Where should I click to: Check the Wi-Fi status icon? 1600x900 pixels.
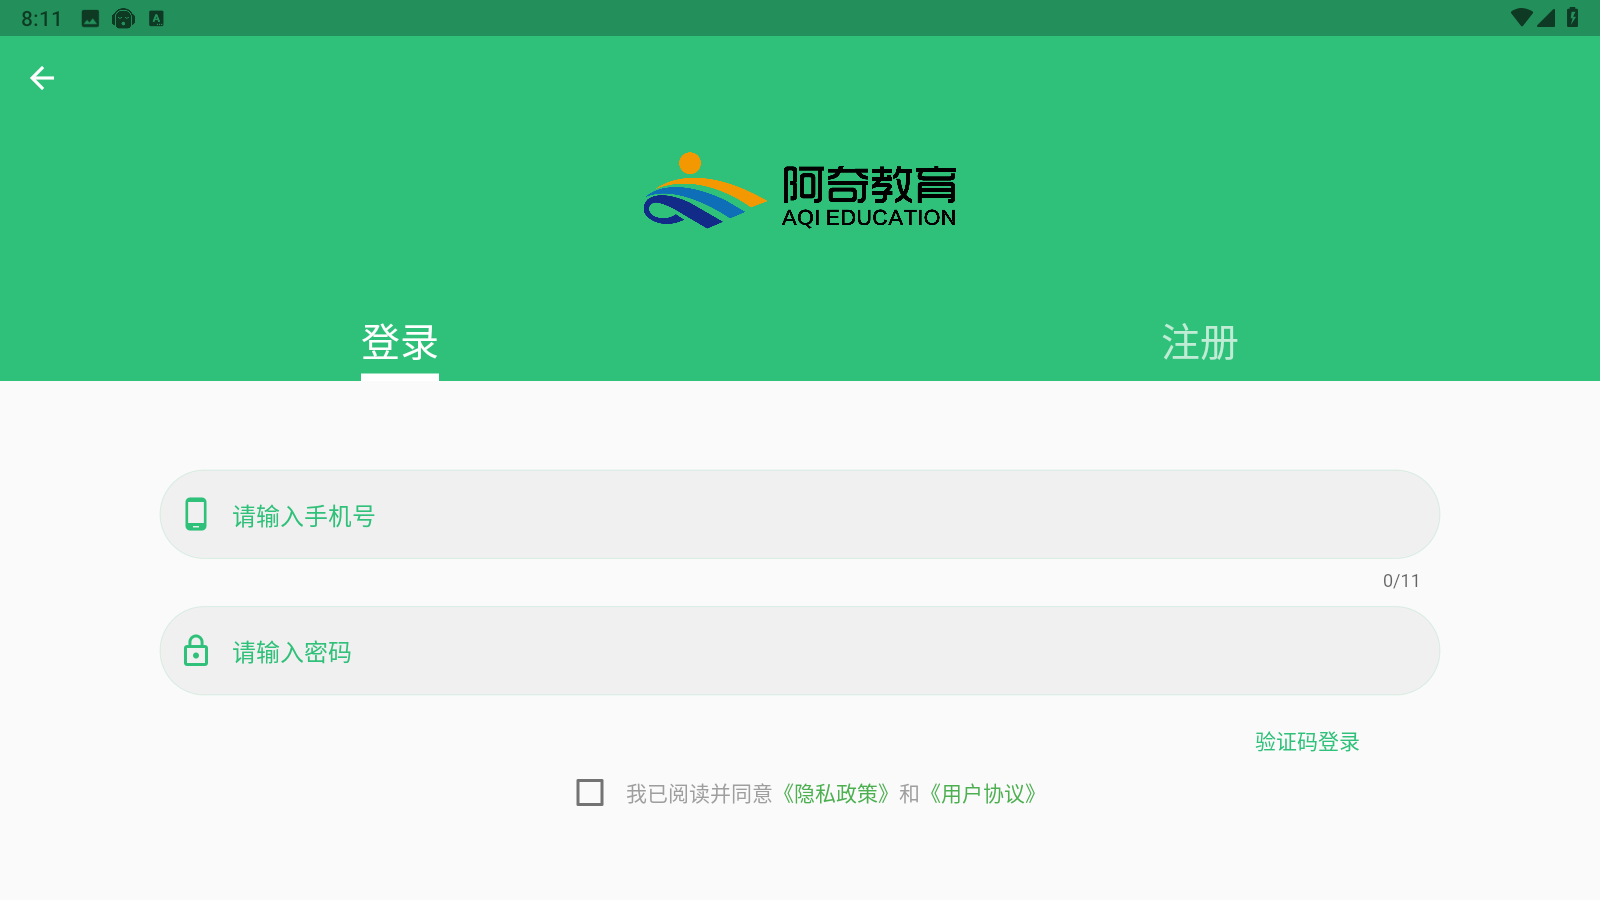click(x=1522, y=18)
